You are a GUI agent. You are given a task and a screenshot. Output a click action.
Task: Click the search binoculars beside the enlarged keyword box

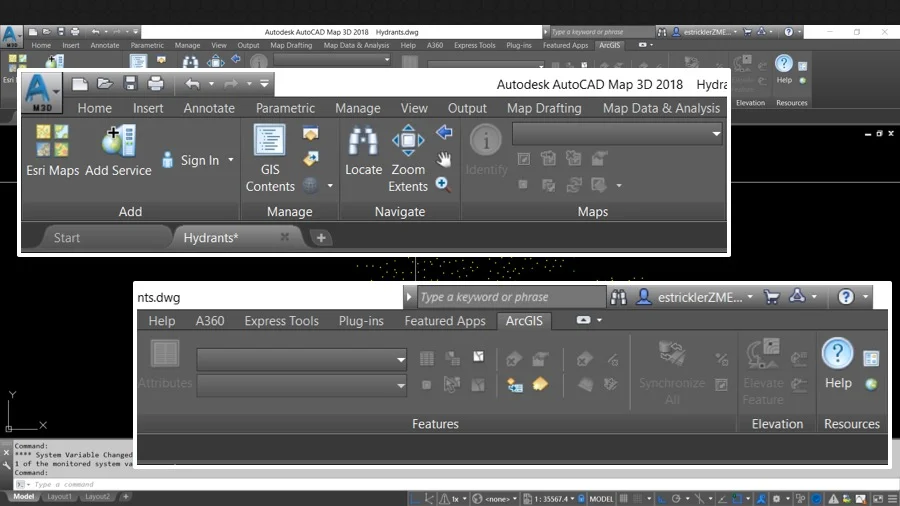(618, 297)
